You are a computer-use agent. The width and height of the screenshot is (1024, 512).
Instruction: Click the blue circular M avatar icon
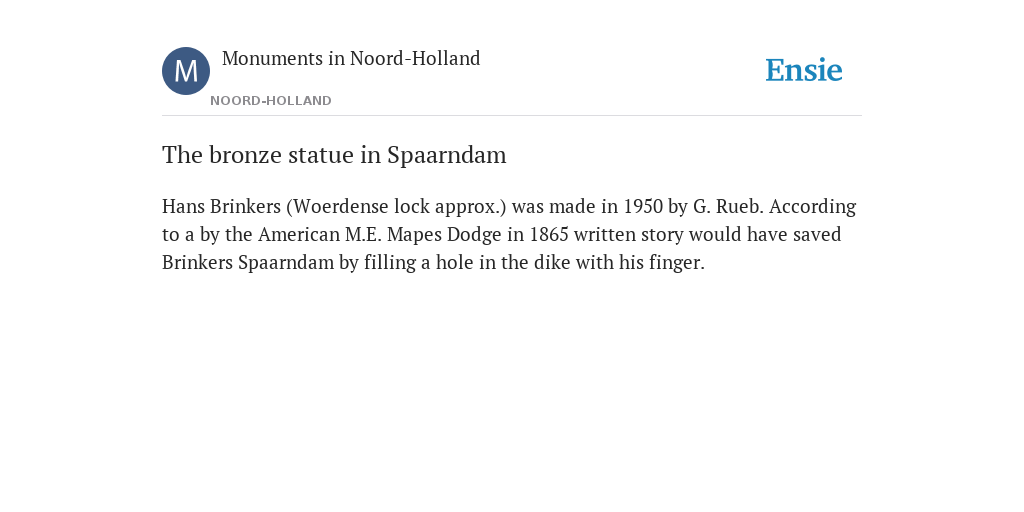pos(186,71)
